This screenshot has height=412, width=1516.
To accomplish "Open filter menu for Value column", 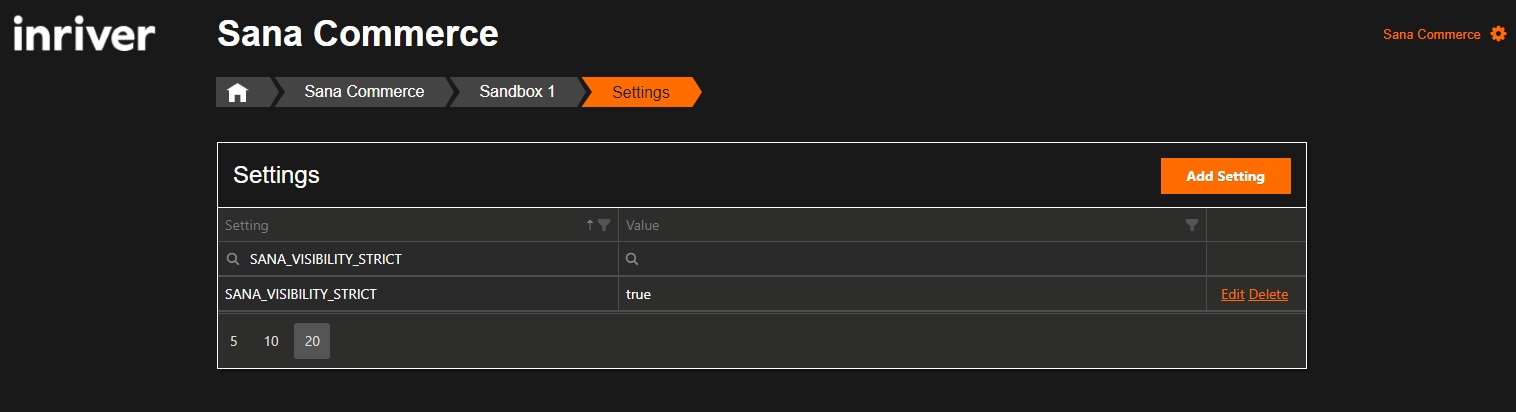I will [1192, 225].
